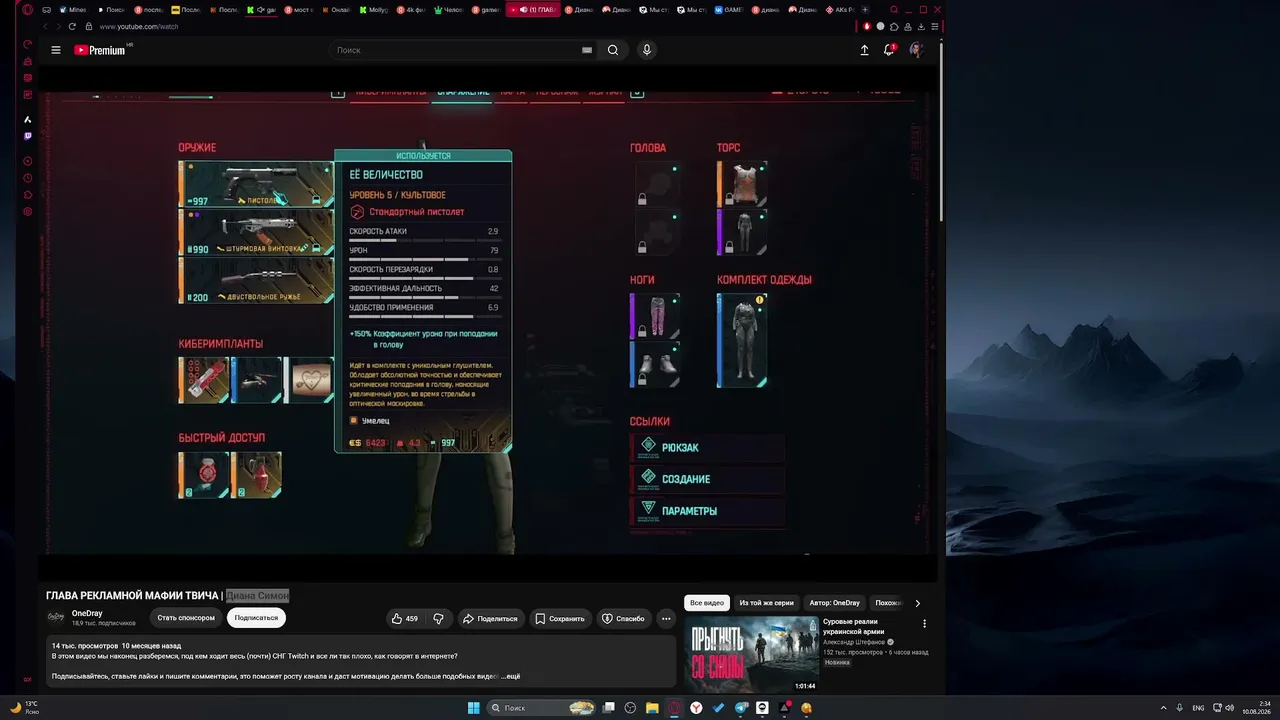Open options for the recommended video

pos(924,624)
